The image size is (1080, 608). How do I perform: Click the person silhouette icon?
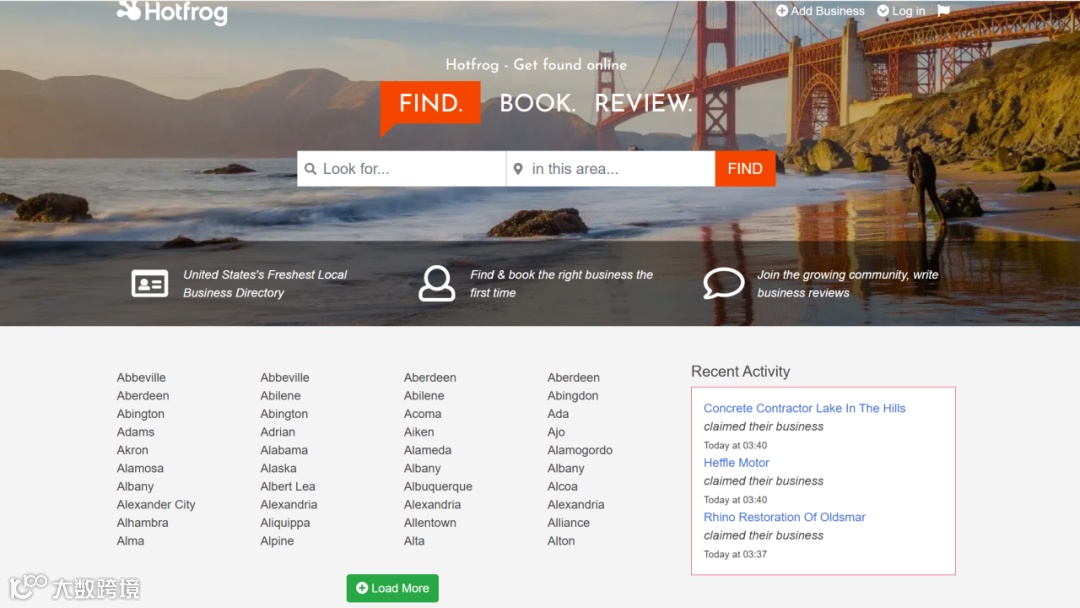tap(437, 283)
